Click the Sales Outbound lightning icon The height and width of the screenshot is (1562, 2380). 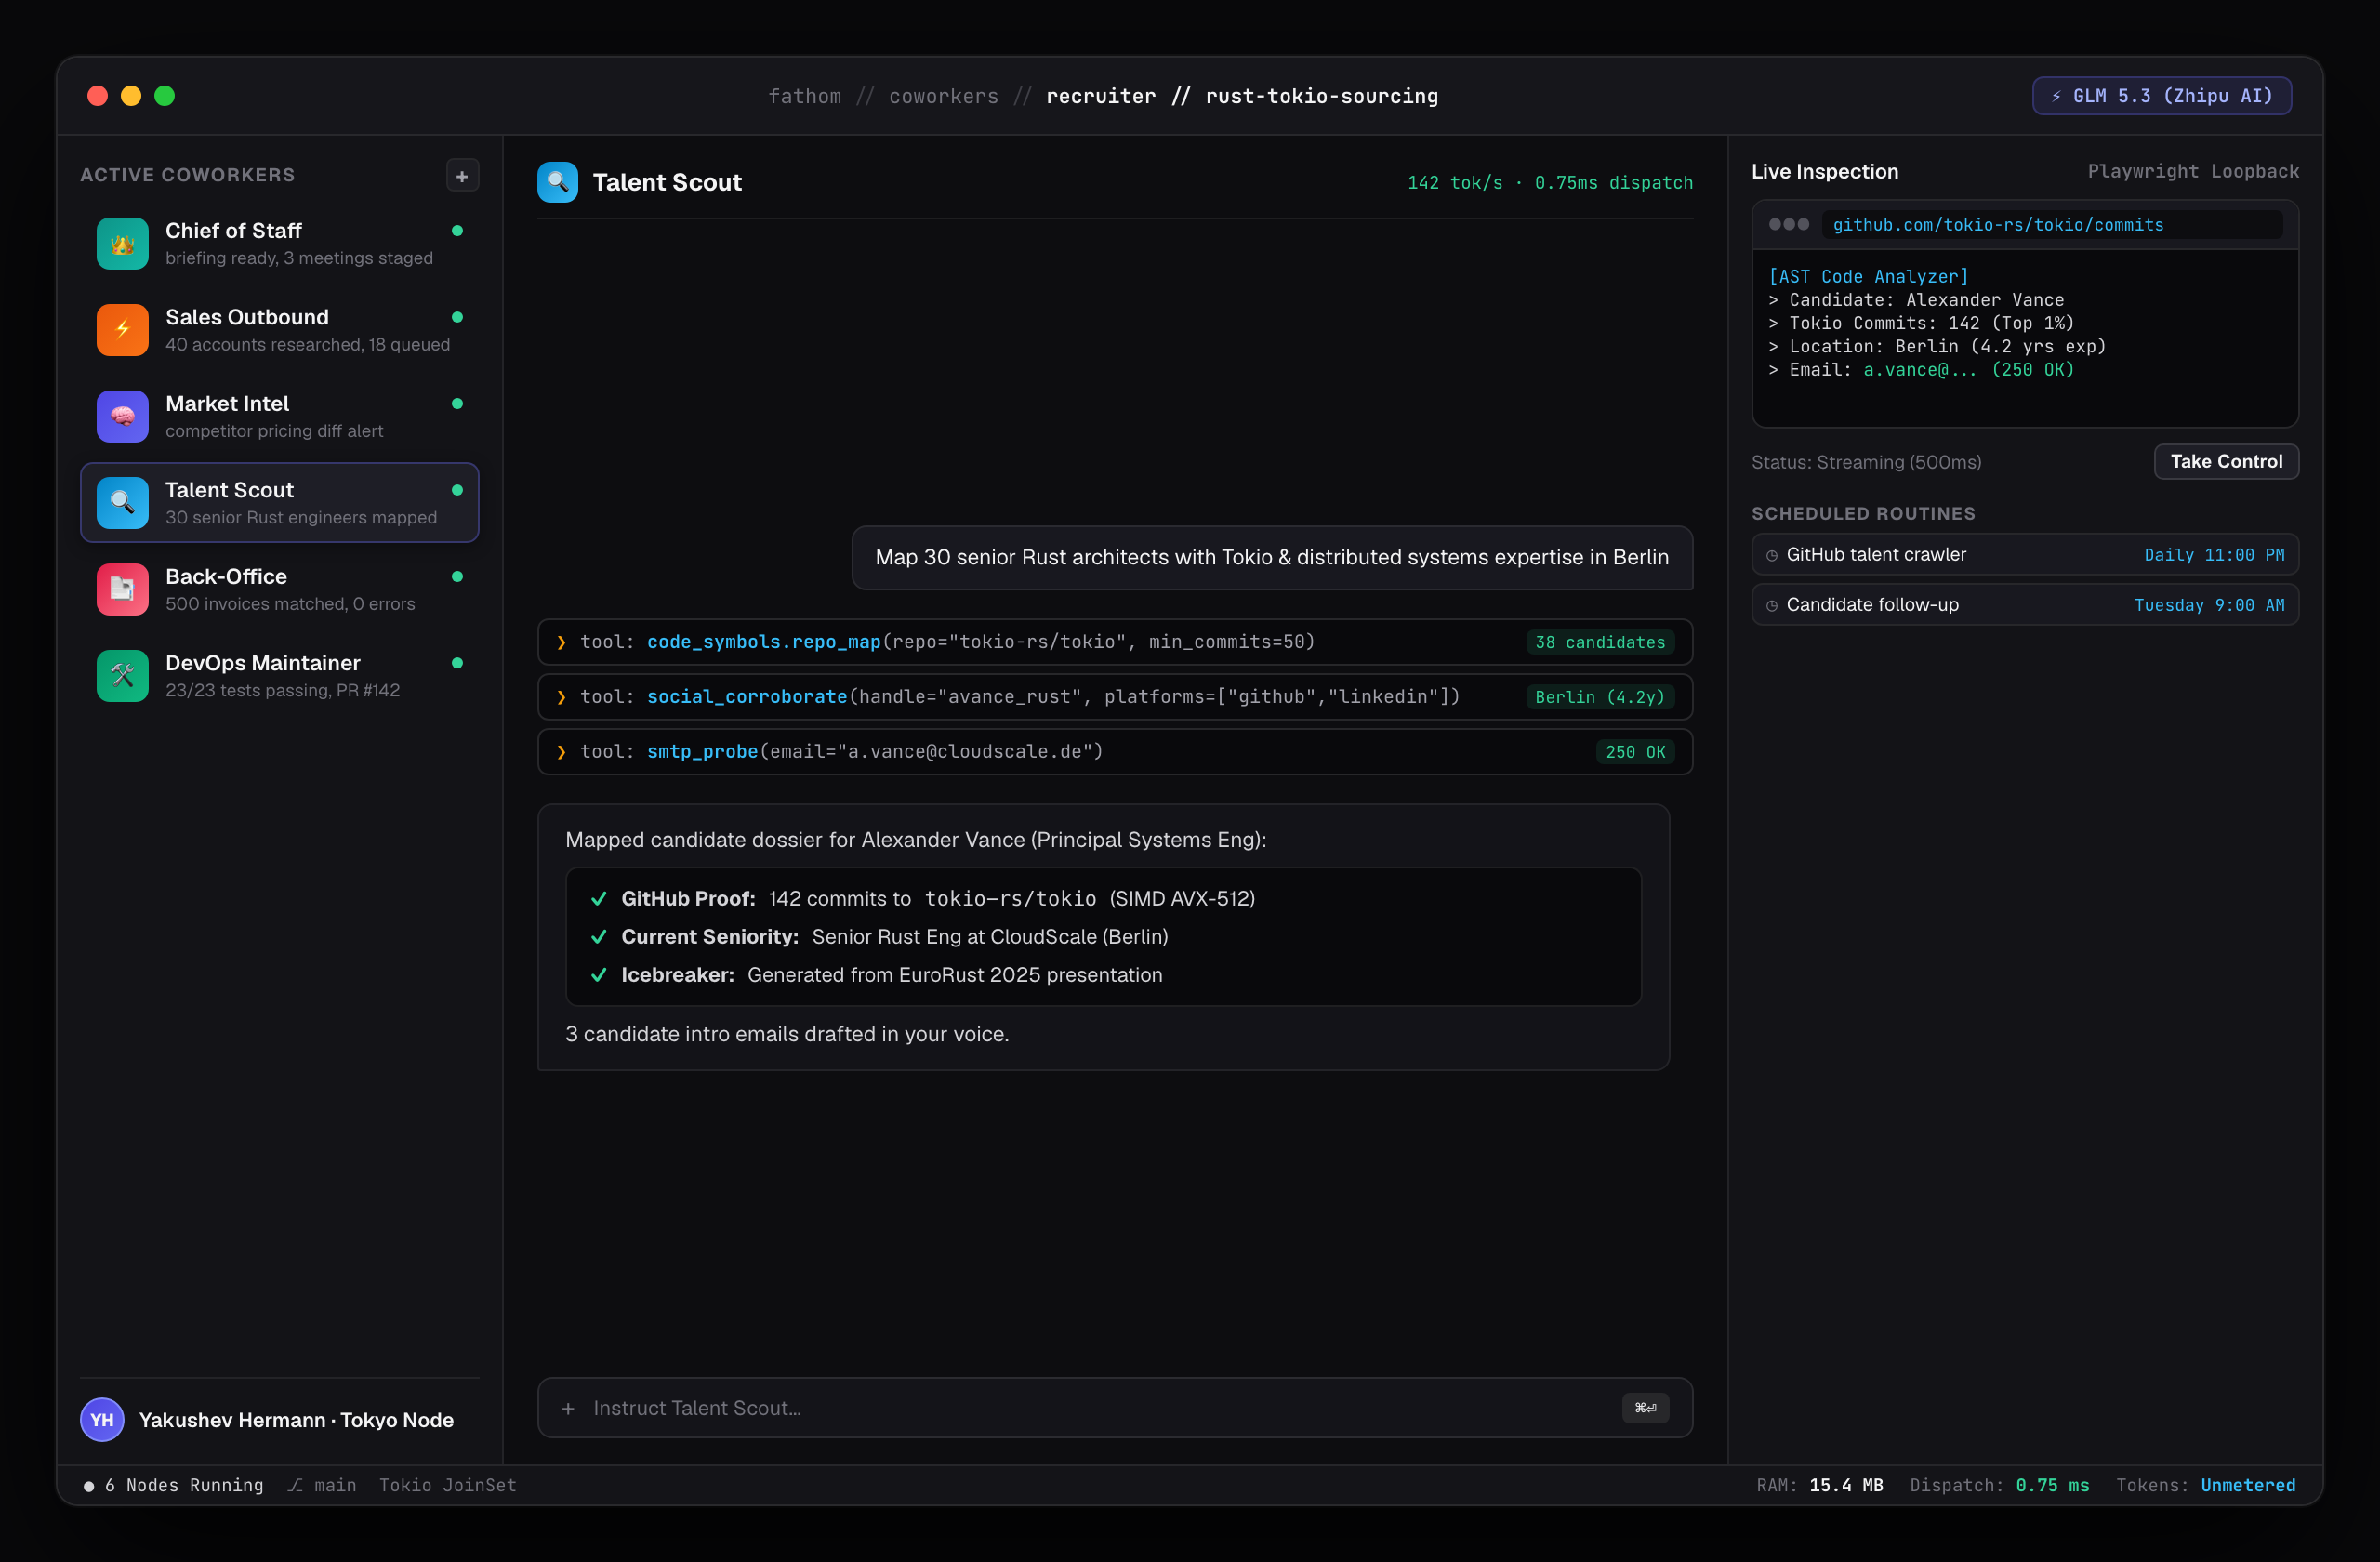click(122, 330)
